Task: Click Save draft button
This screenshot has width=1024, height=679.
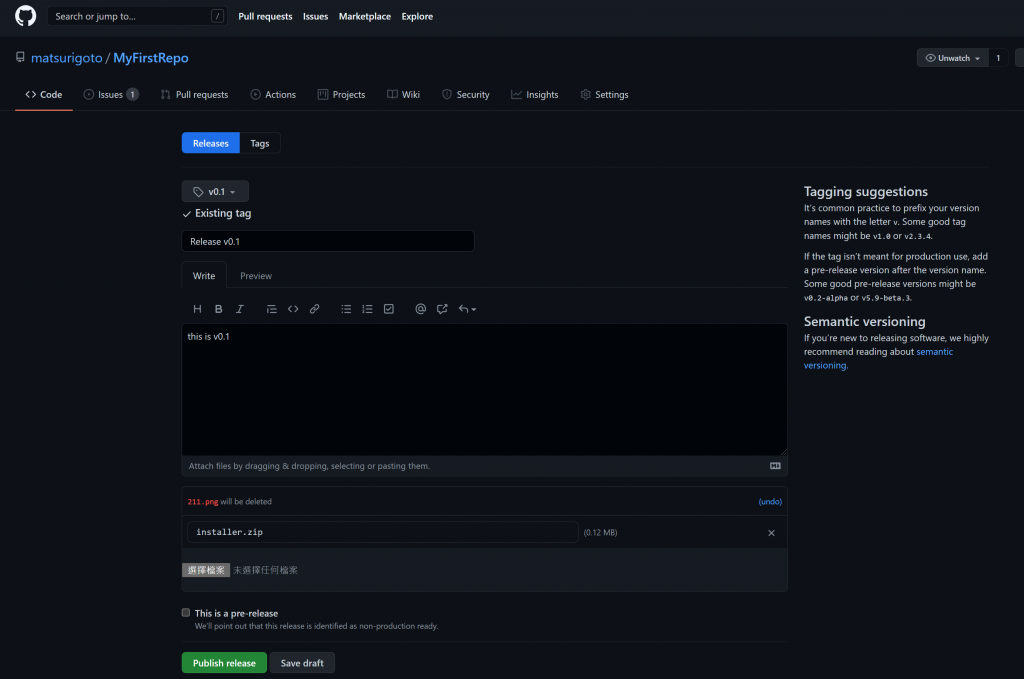Action: pos(302,663)
